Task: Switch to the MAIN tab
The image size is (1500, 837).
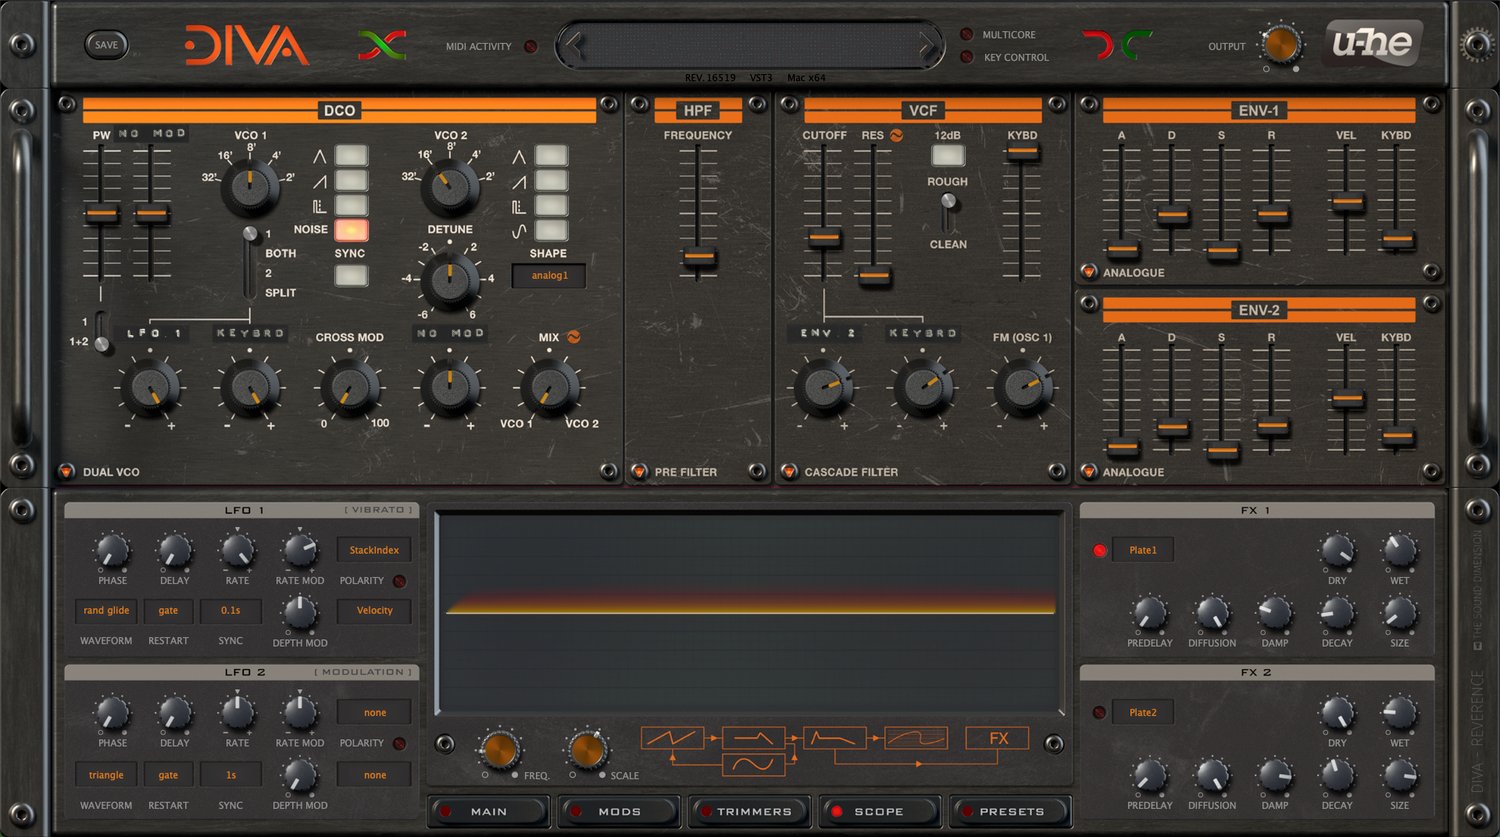Action: (x=489, y=811)
